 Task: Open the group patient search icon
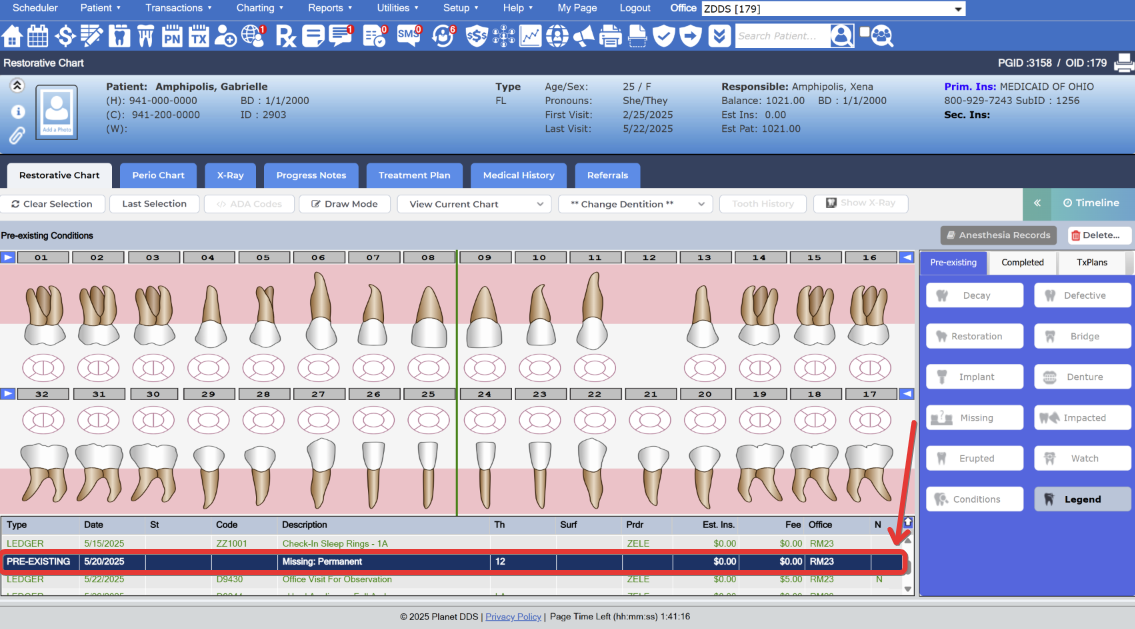coord(882,35)
